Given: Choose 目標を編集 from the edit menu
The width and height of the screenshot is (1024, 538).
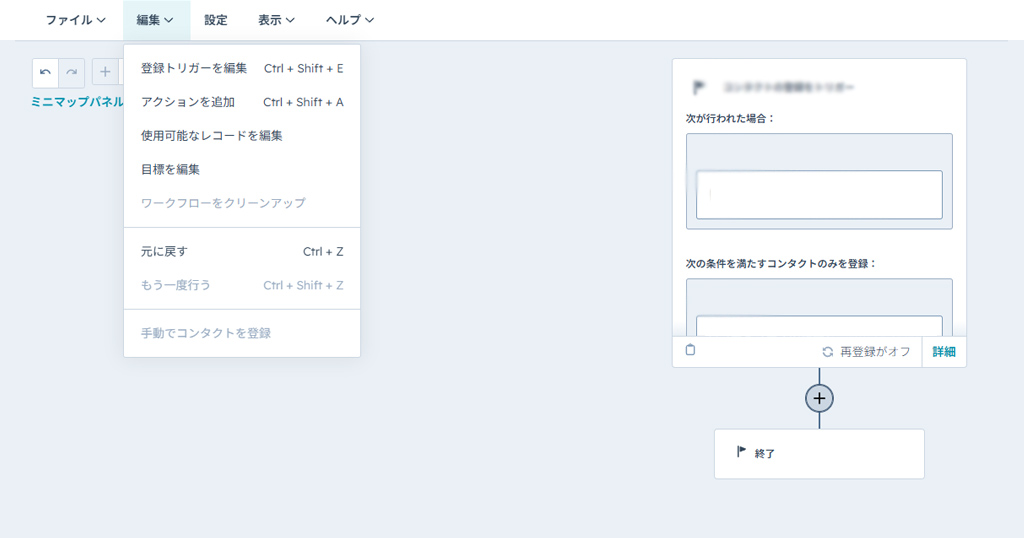Looking at the screenshot, I should 170,169.
